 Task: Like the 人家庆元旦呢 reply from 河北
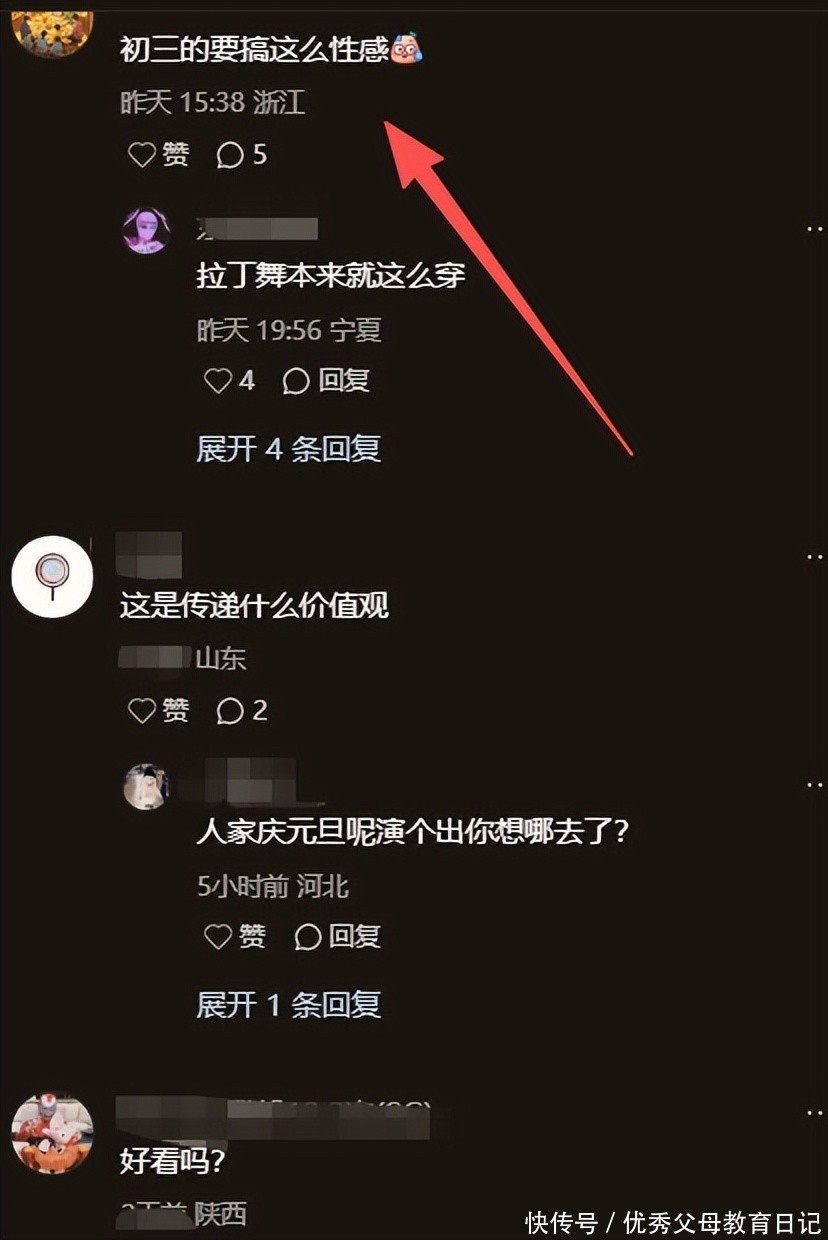click(x=235, y=937)
